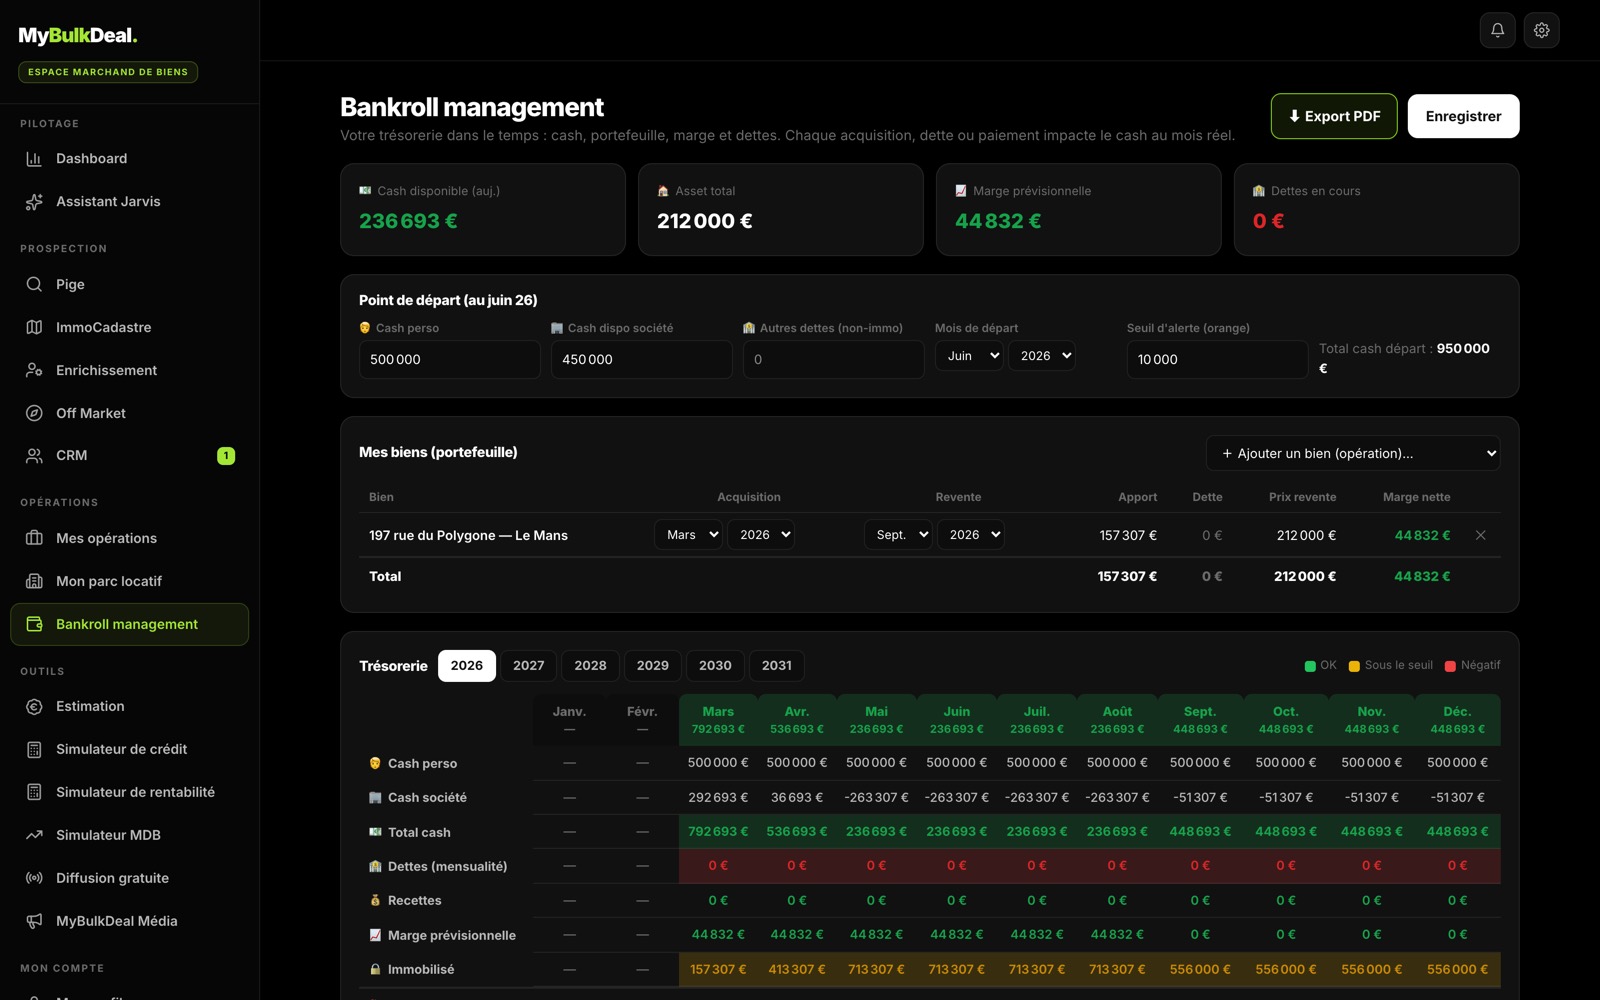
Task: Select the 2028 Trésorerie tab
Action: (x=591, y=666)
